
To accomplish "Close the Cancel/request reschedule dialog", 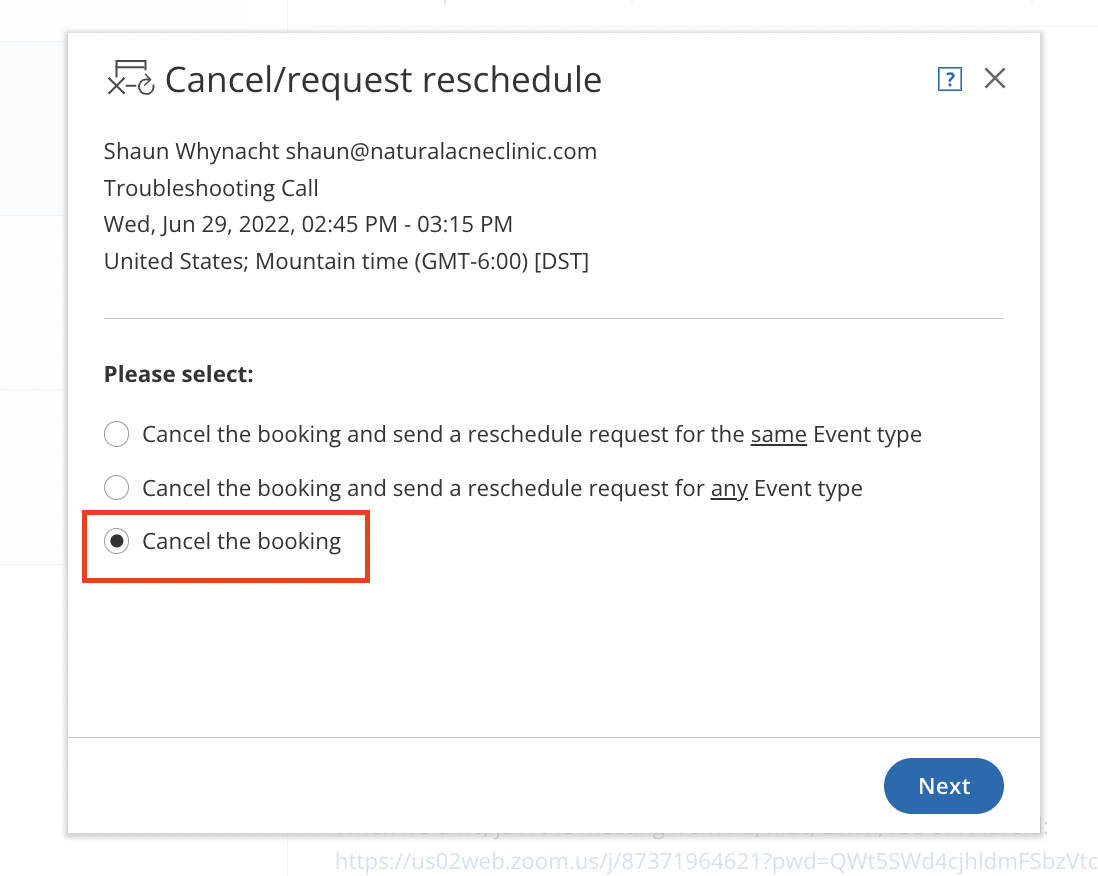I will 994,78.
